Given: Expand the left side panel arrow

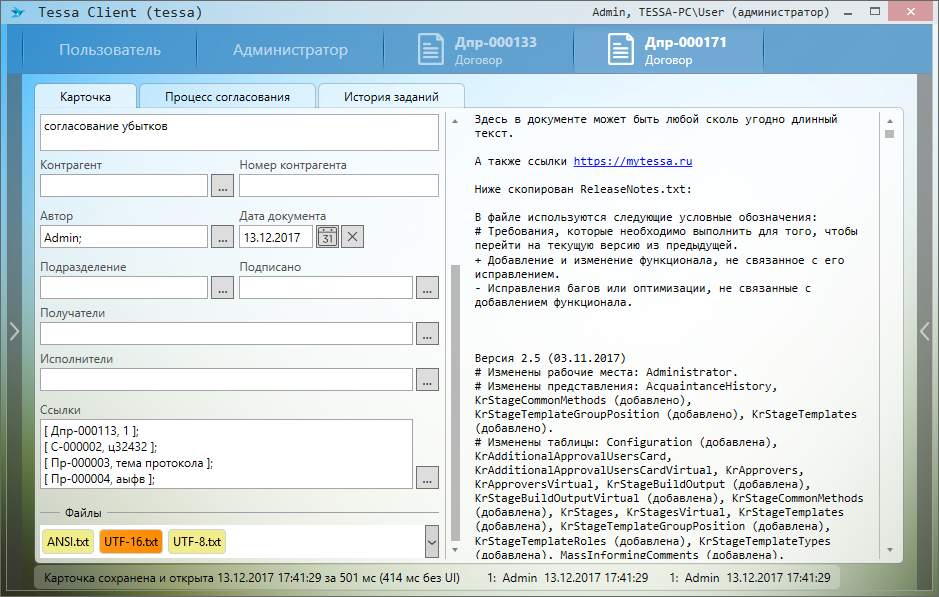Looking at the screenshot, I should [x=14, y=331].
